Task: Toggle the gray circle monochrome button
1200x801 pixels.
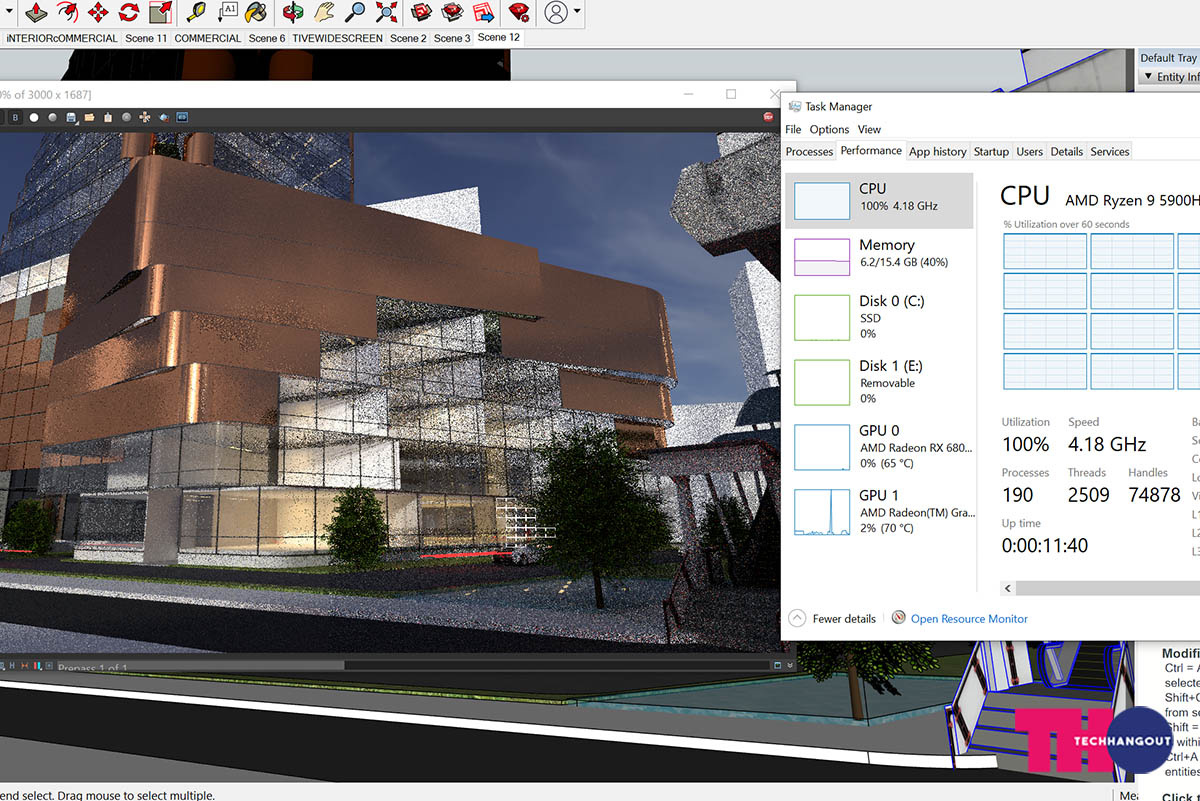Action: (x=52, y=117)
